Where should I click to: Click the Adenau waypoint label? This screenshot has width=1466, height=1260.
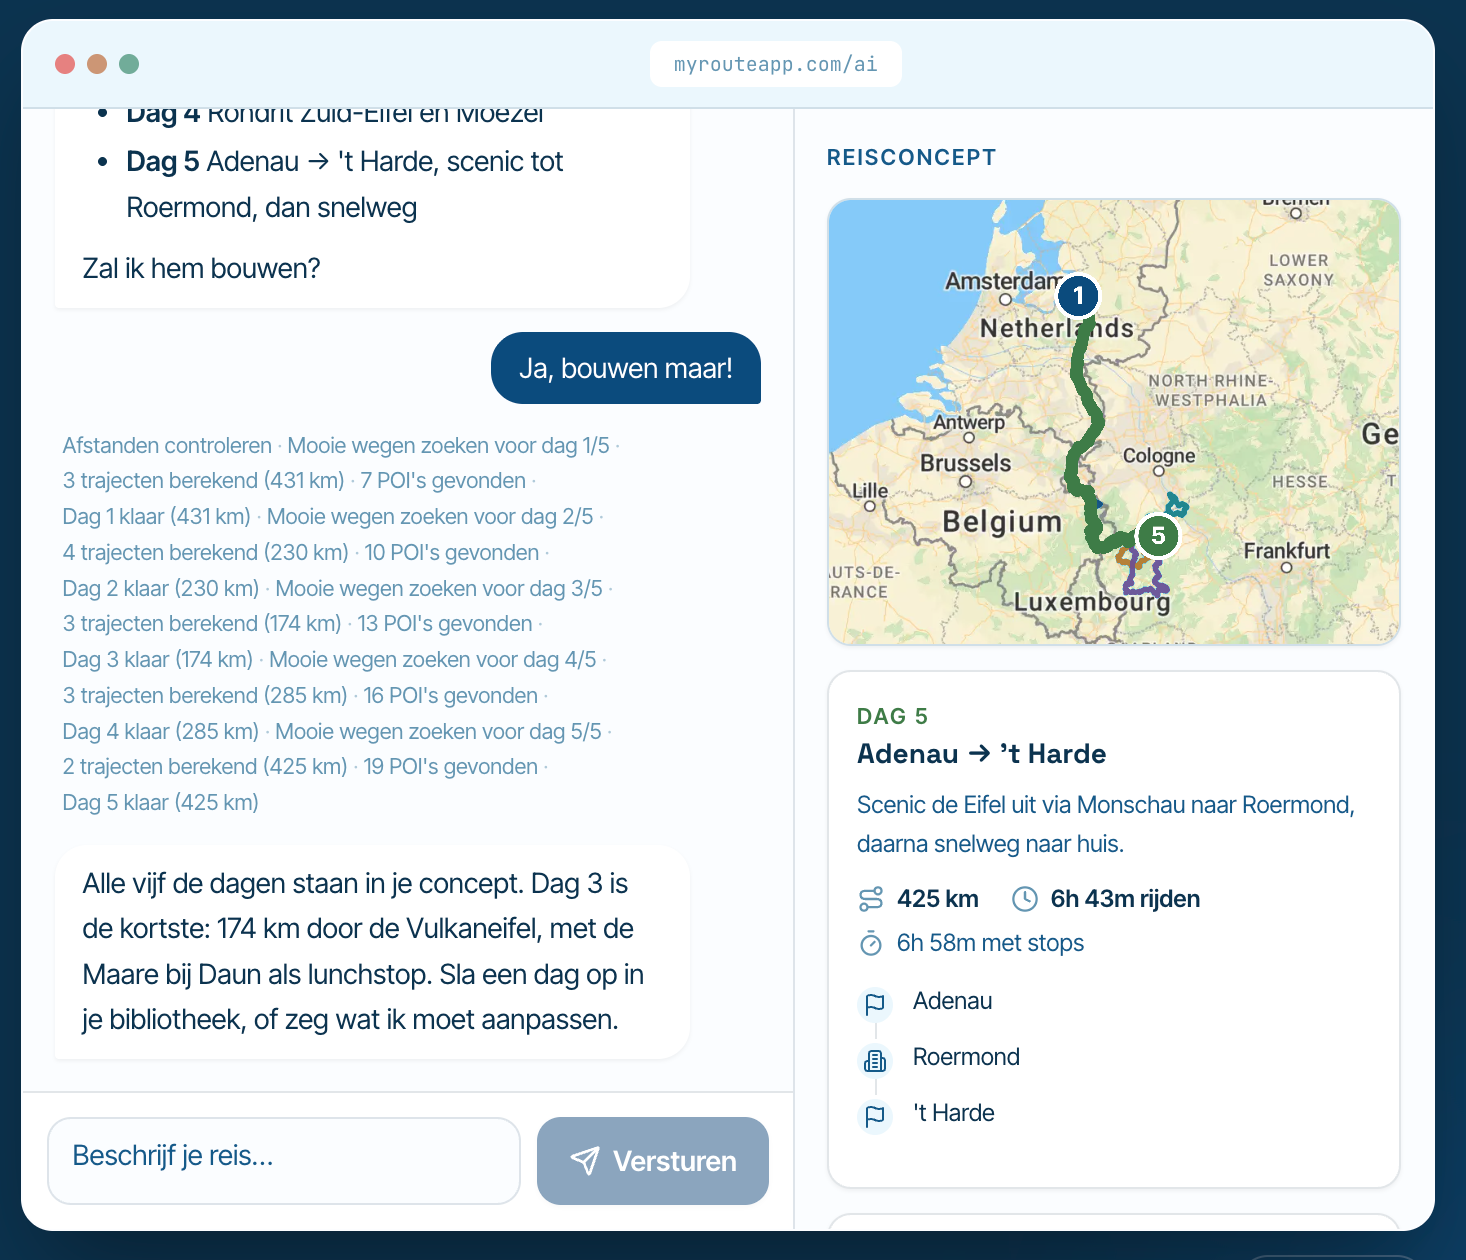pyautogui.click(x=953, y=1001)
